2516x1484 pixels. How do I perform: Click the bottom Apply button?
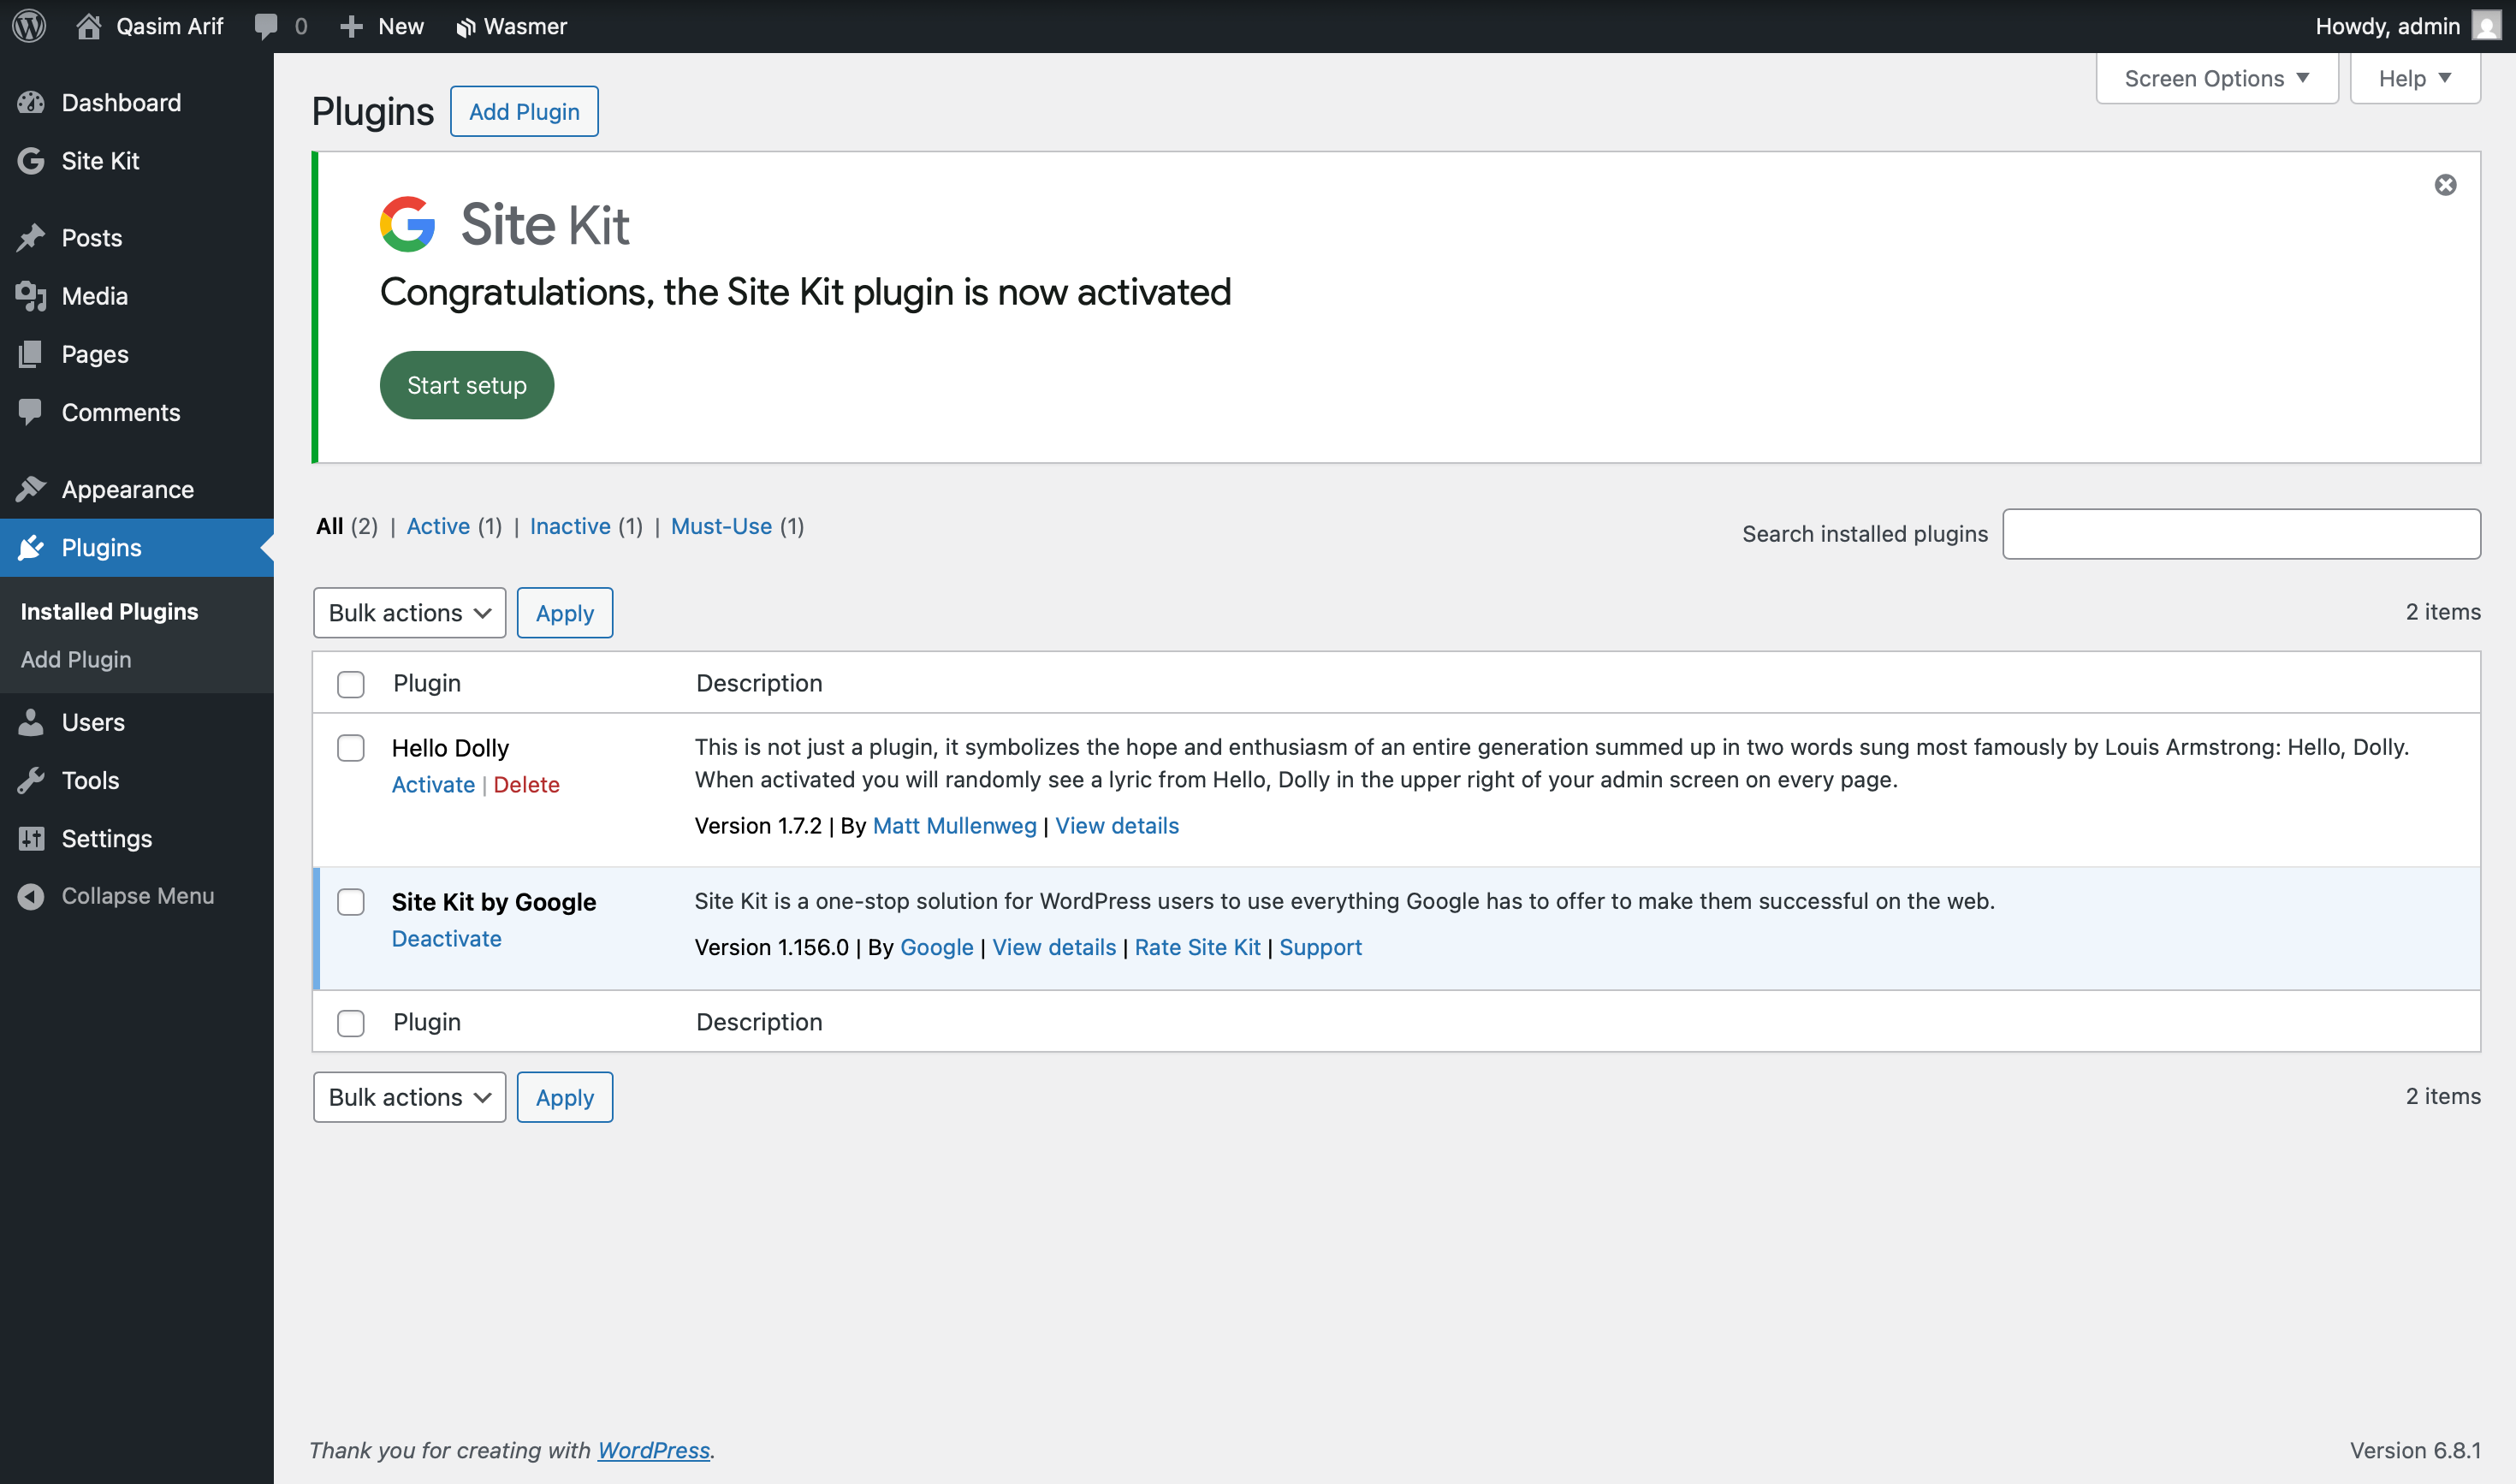click(565, 1097)
